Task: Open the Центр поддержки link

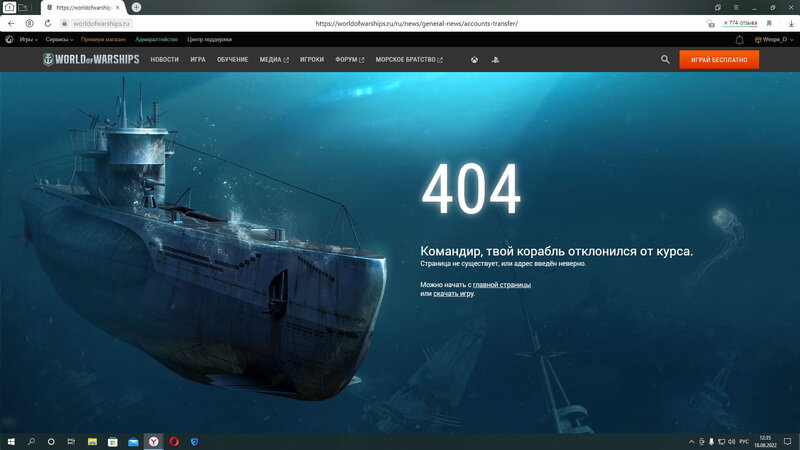Action: coord(209,39)
